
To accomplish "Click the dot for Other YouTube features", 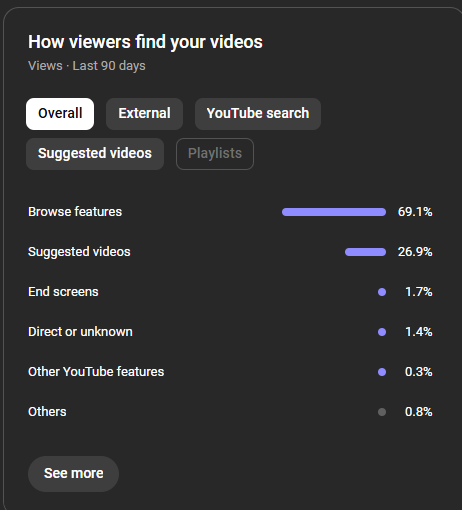I will [382, 372].
